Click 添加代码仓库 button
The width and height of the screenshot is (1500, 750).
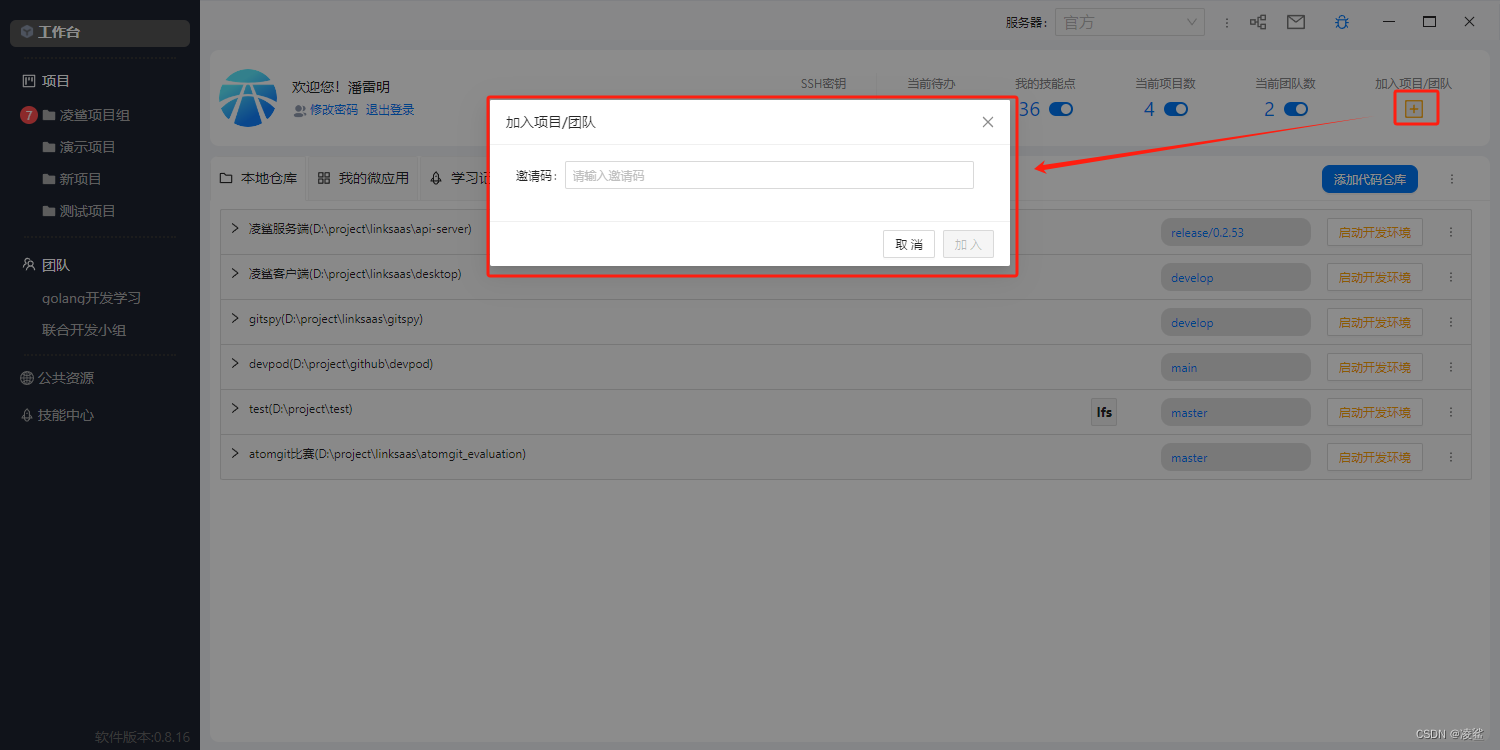[x=1370, y=179]
